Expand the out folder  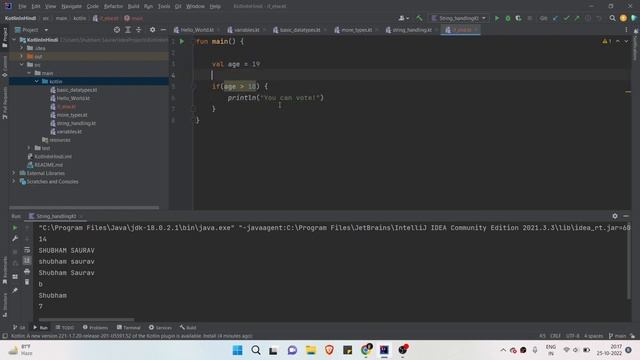point(22,56)
